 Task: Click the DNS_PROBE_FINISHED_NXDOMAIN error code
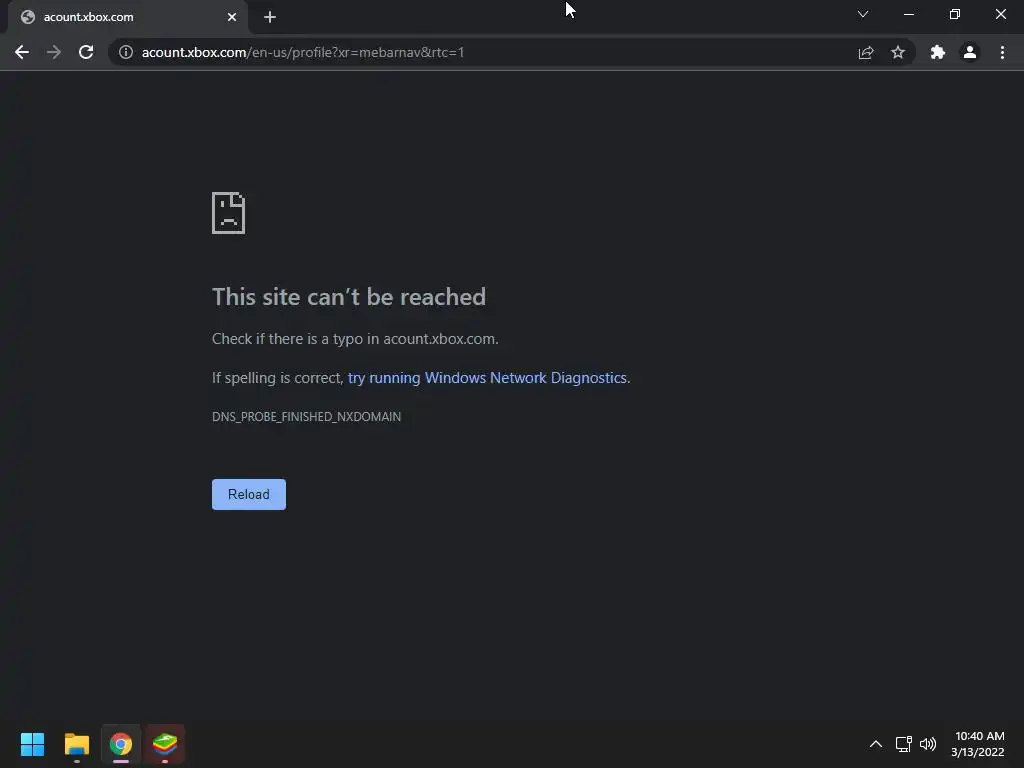306,417
